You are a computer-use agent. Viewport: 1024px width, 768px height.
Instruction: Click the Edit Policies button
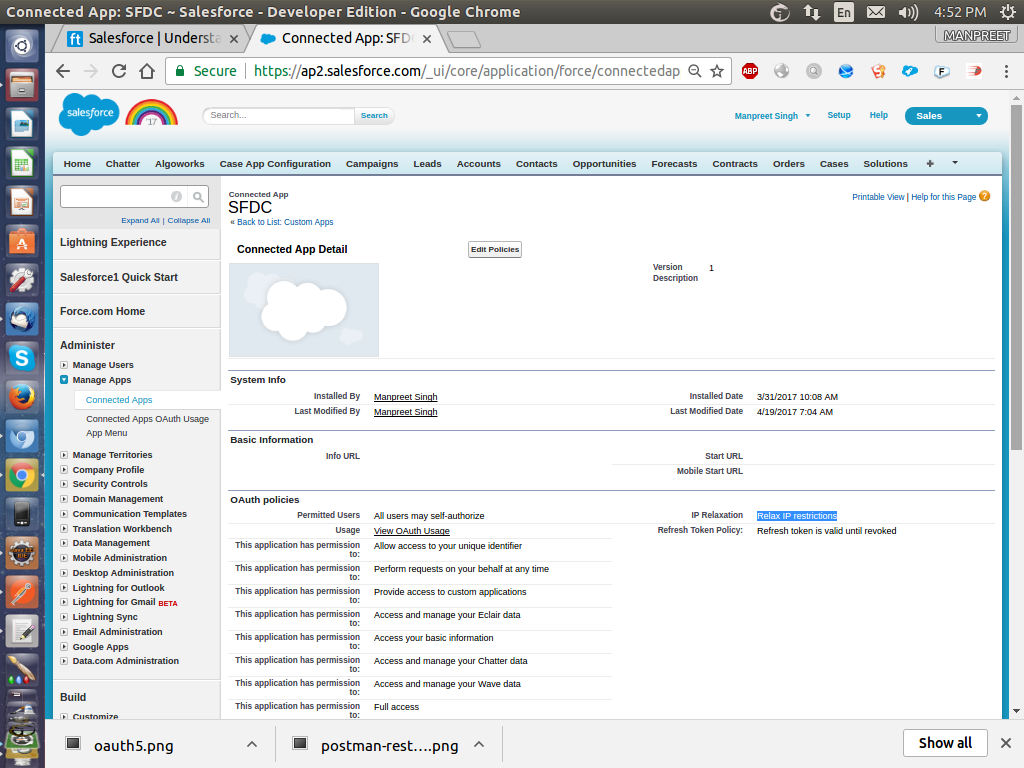(495, 249)
